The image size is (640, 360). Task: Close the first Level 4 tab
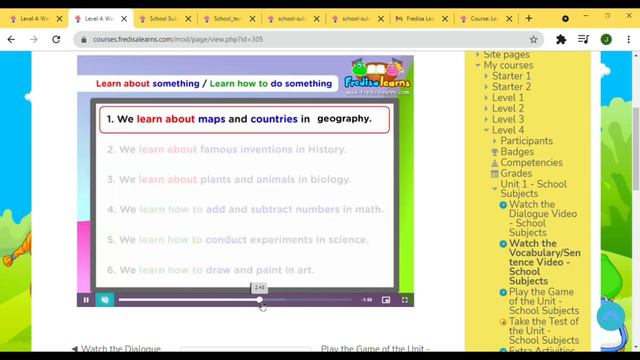tap(60, 19)
